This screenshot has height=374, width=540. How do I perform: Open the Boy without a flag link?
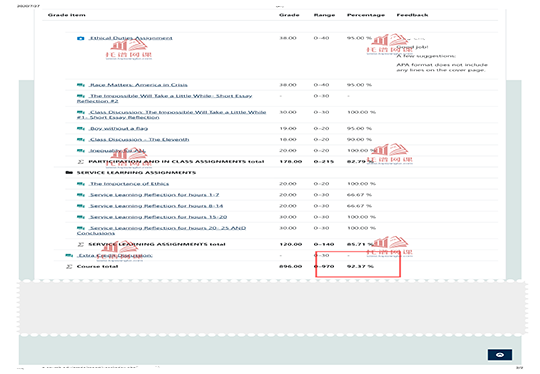(x=118, y=128)
